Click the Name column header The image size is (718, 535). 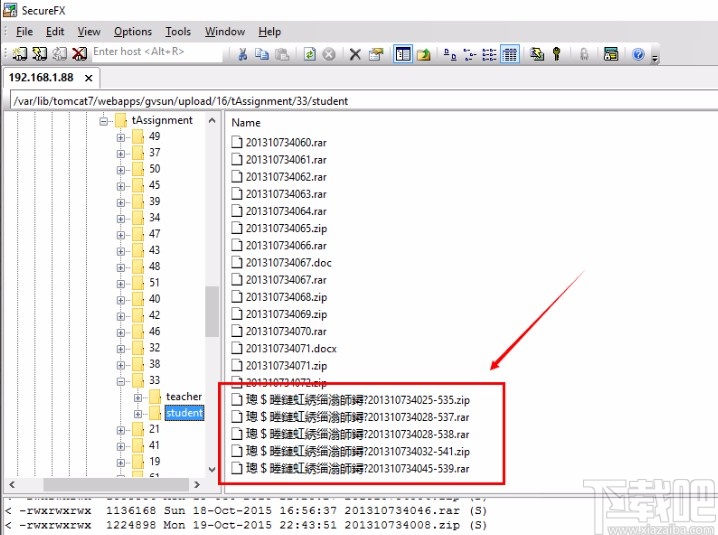coord(246,122)
